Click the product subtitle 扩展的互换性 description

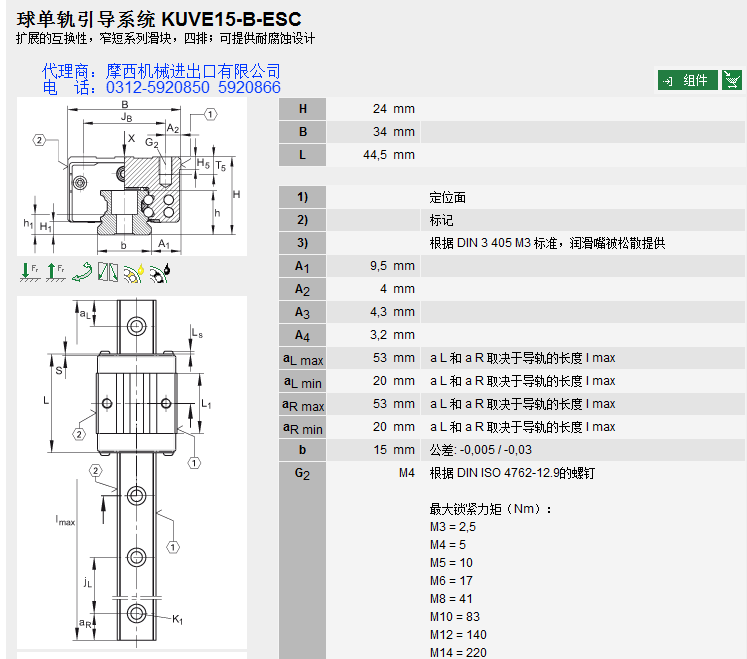tap(165, 39)
